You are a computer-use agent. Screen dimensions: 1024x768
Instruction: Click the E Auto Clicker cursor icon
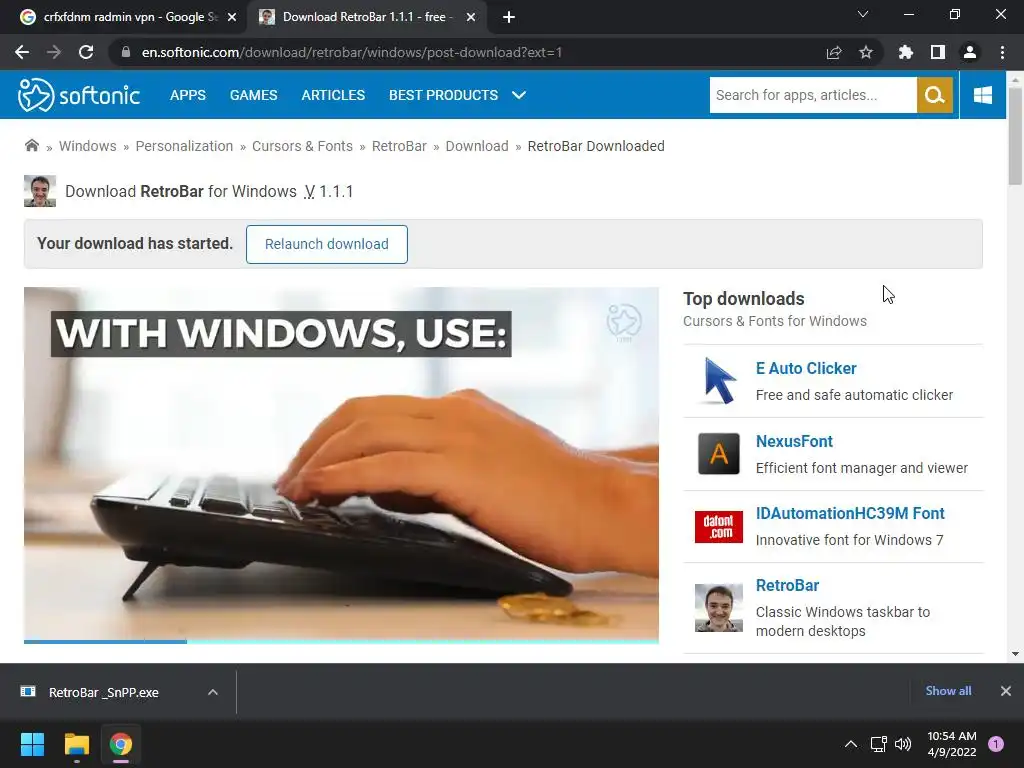[719, 381]
